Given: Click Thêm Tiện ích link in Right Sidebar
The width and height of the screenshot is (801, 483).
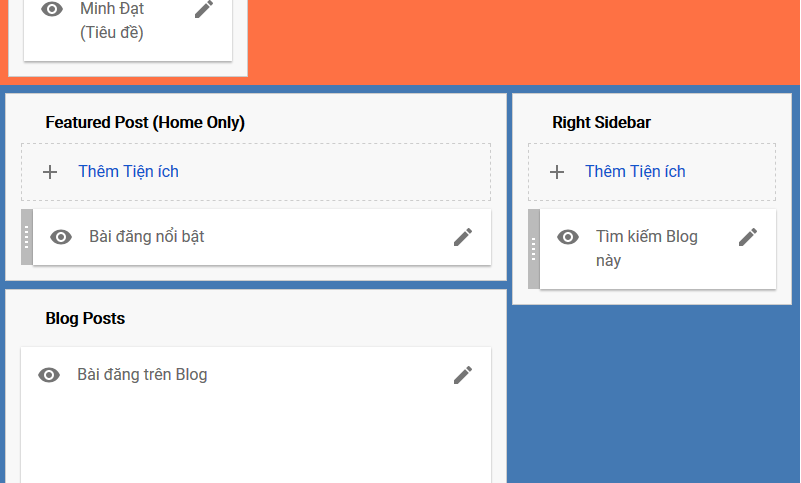Looking at the screenshot, I should (x=635, y=172).
